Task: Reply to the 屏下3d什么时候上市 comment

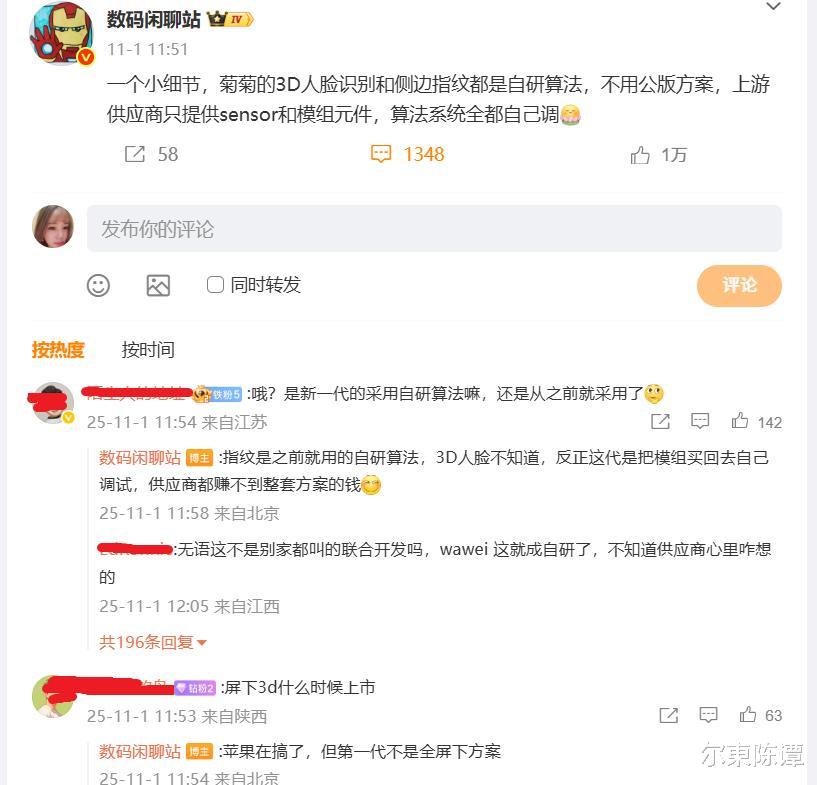Action: pos(708,715)
